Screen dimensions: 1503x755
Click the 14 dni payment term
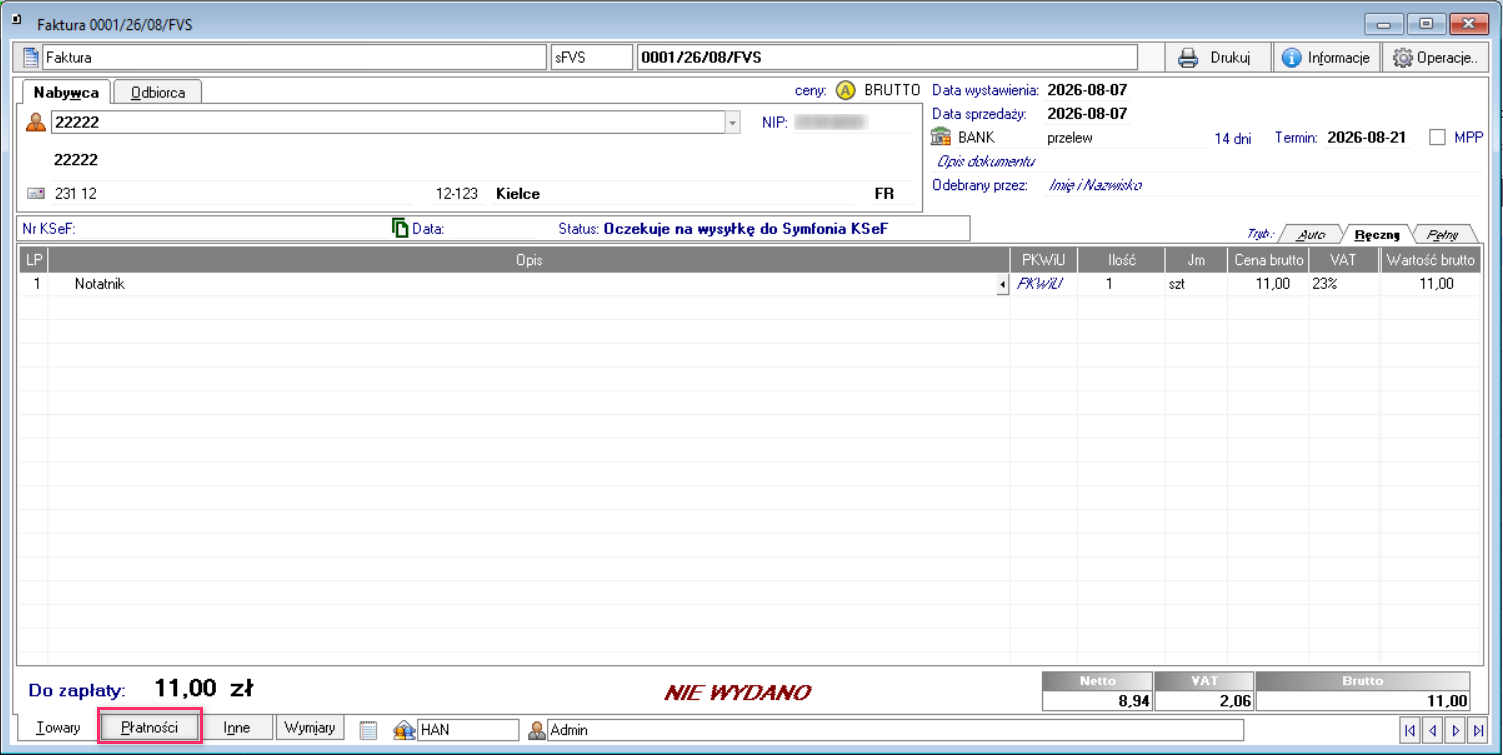pyautogui.click(x=1233, y=139)
